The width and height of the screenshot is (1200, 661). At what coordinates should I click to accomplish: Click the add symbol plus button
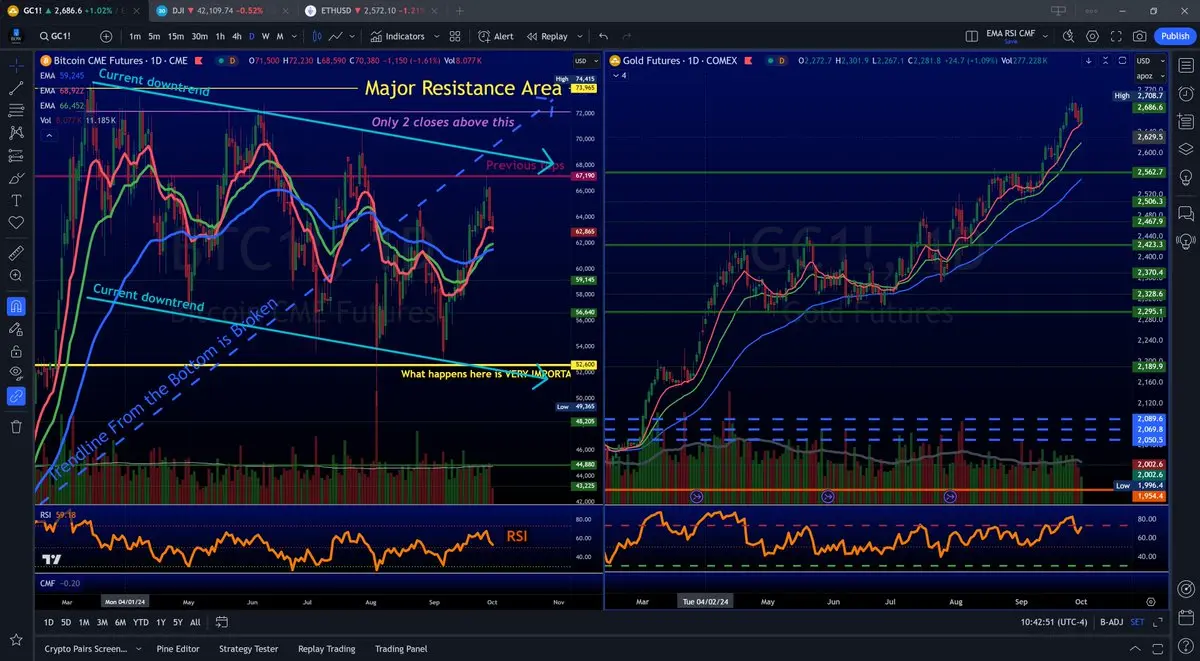pos(106,36)
